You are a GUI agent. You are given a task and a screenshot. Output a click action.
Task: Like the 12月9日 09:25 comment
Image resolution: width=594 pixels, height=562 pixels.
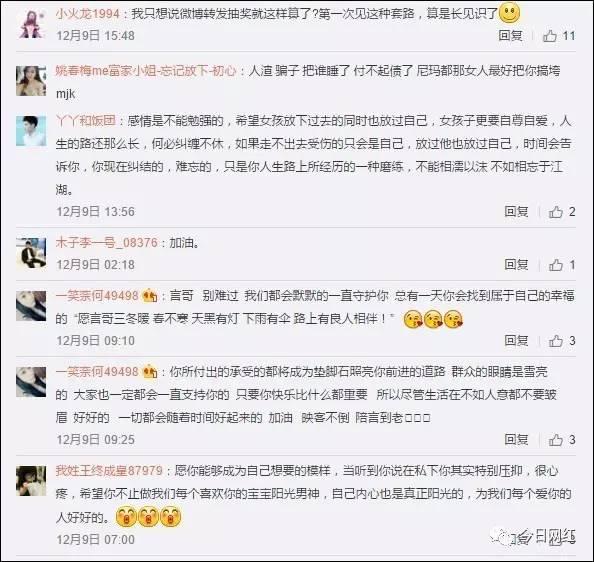click(x=556, y=440)
